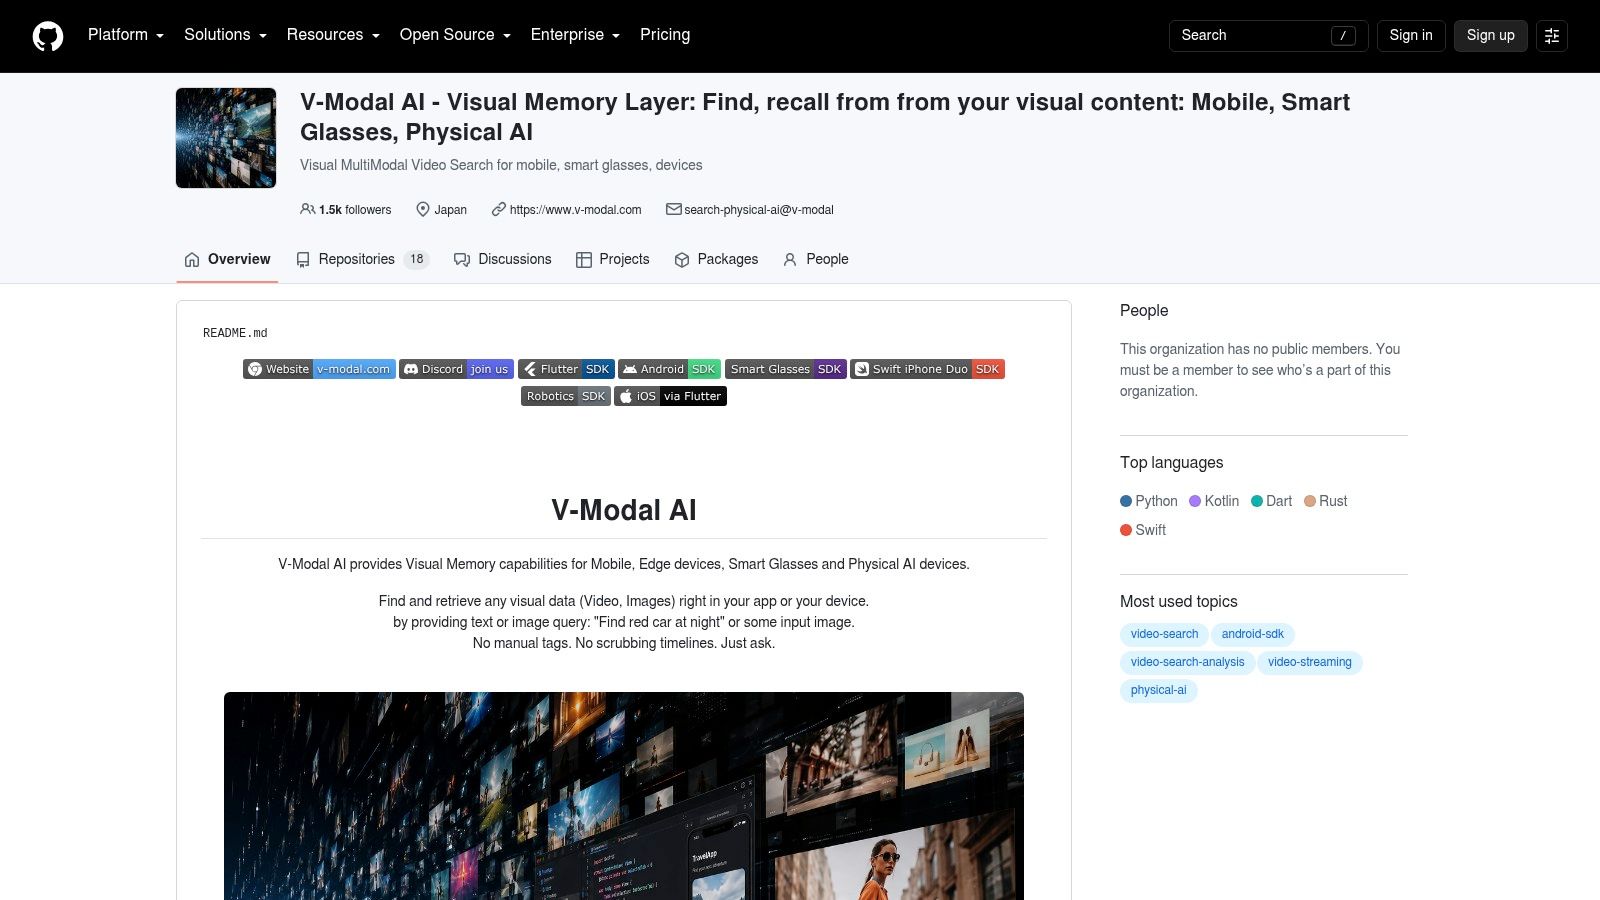Open the Android SDK badge
Viewport: 1600px width, 900px height.
pos(669,369)
